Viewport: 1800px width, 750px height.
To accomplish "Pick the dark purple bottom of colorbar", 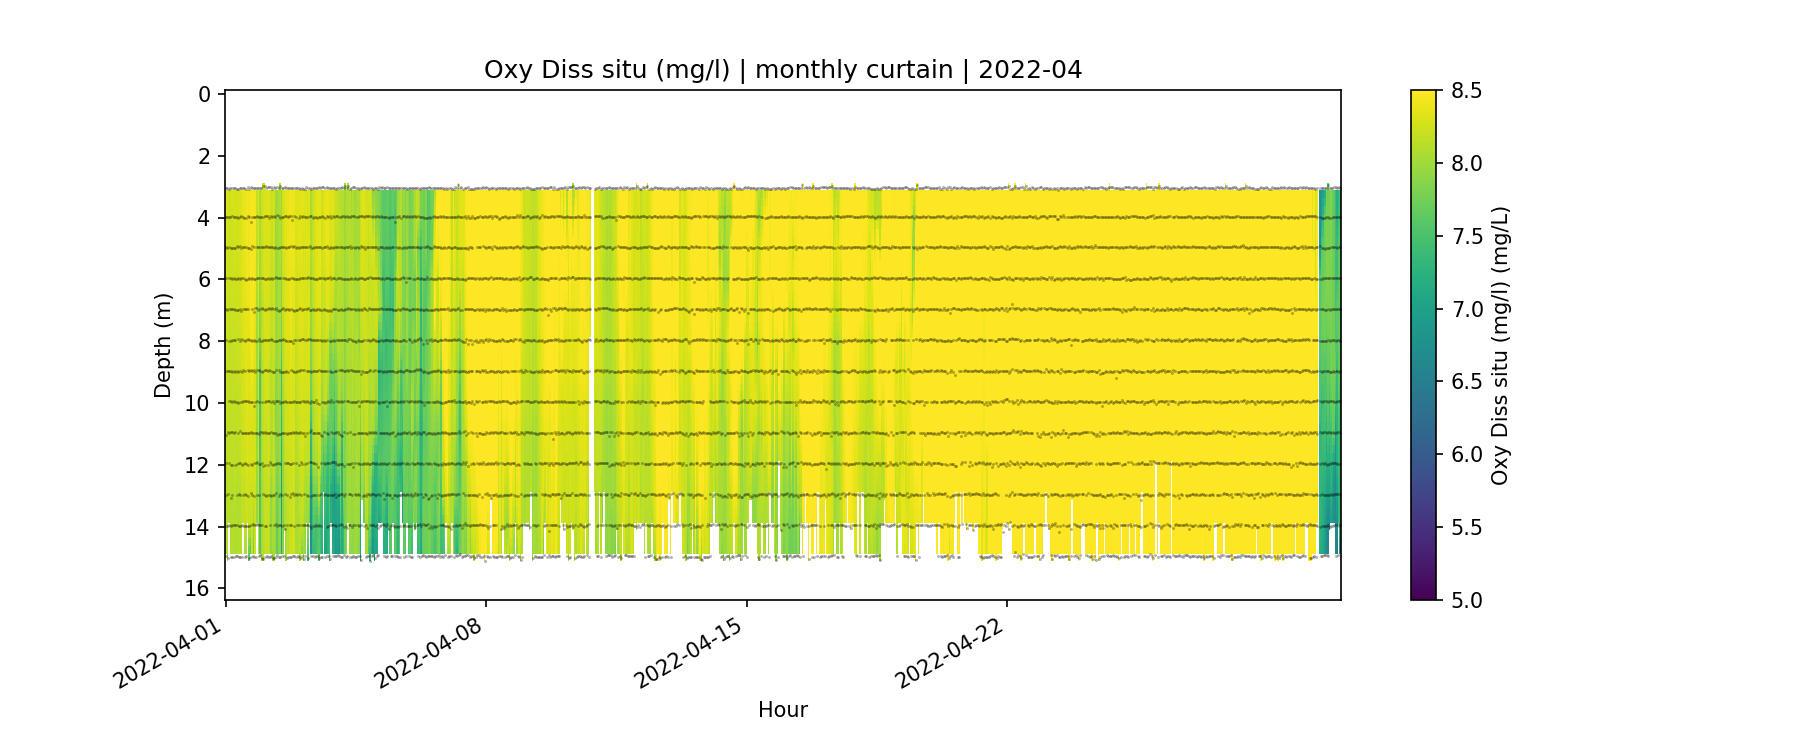I will 1423,593.
